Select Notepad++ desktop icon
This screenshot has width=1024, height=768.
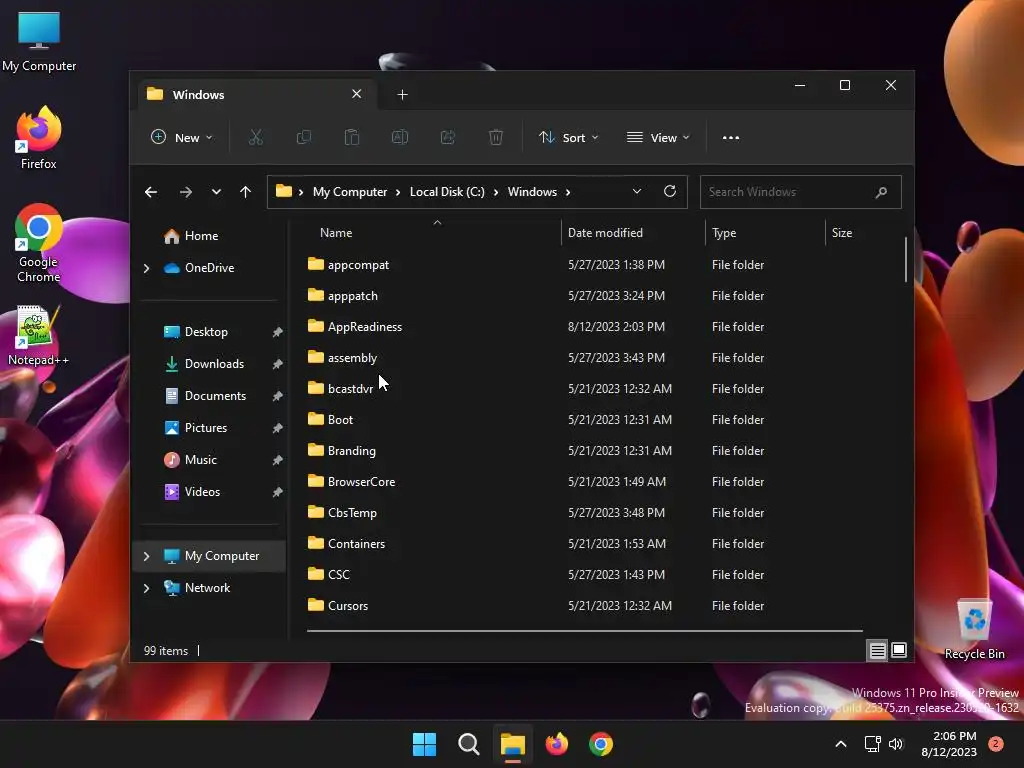39,335
